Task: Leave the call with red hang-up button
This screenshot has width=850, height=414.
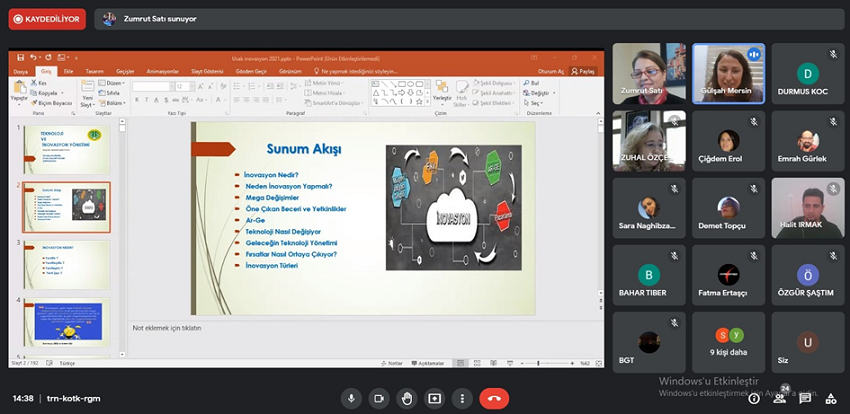Action: coord(494,398)
